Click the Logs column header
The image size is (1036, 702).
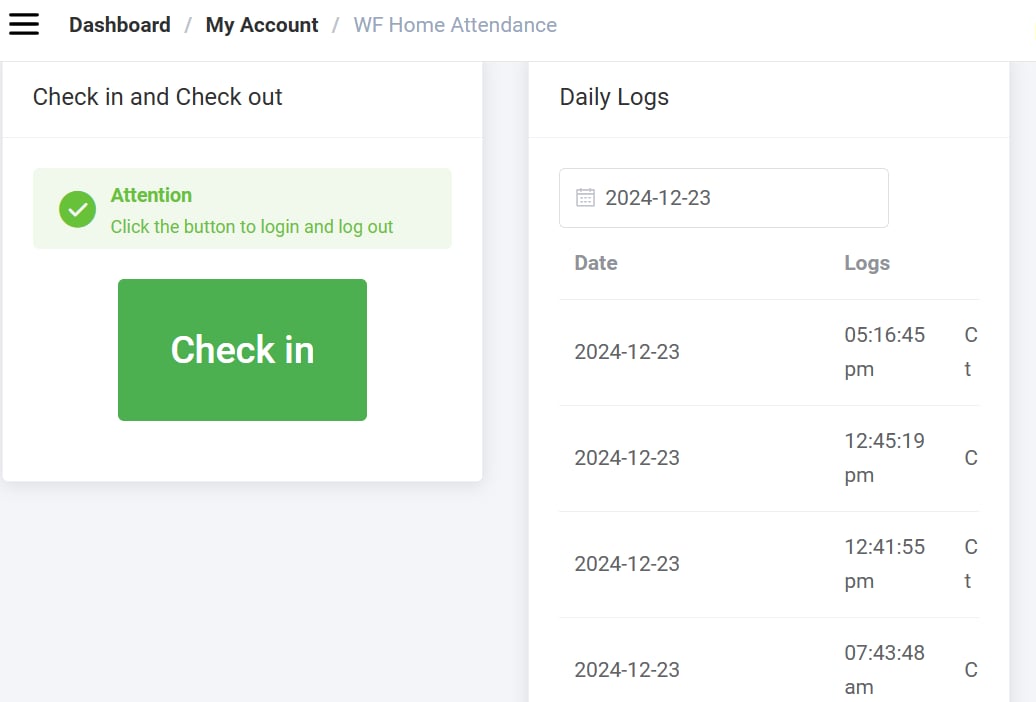point(867,263)
